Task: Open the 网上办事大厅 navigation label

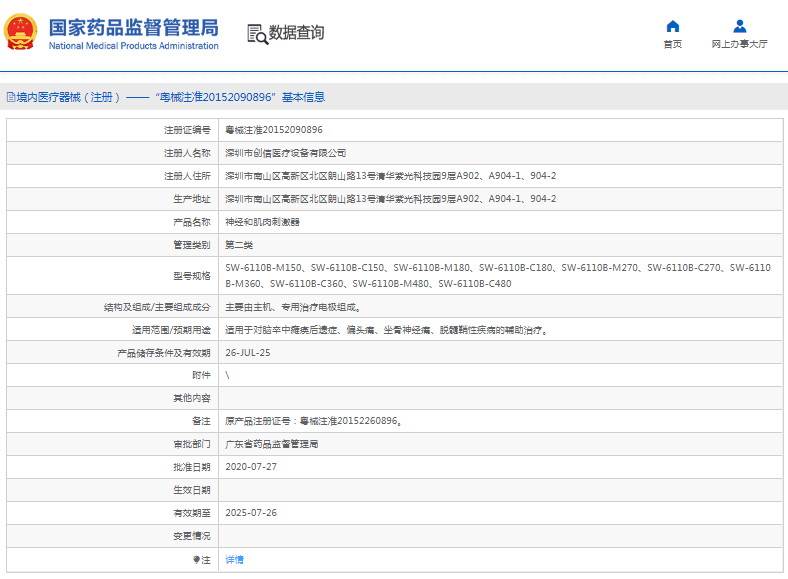Action: pos(739,45)
